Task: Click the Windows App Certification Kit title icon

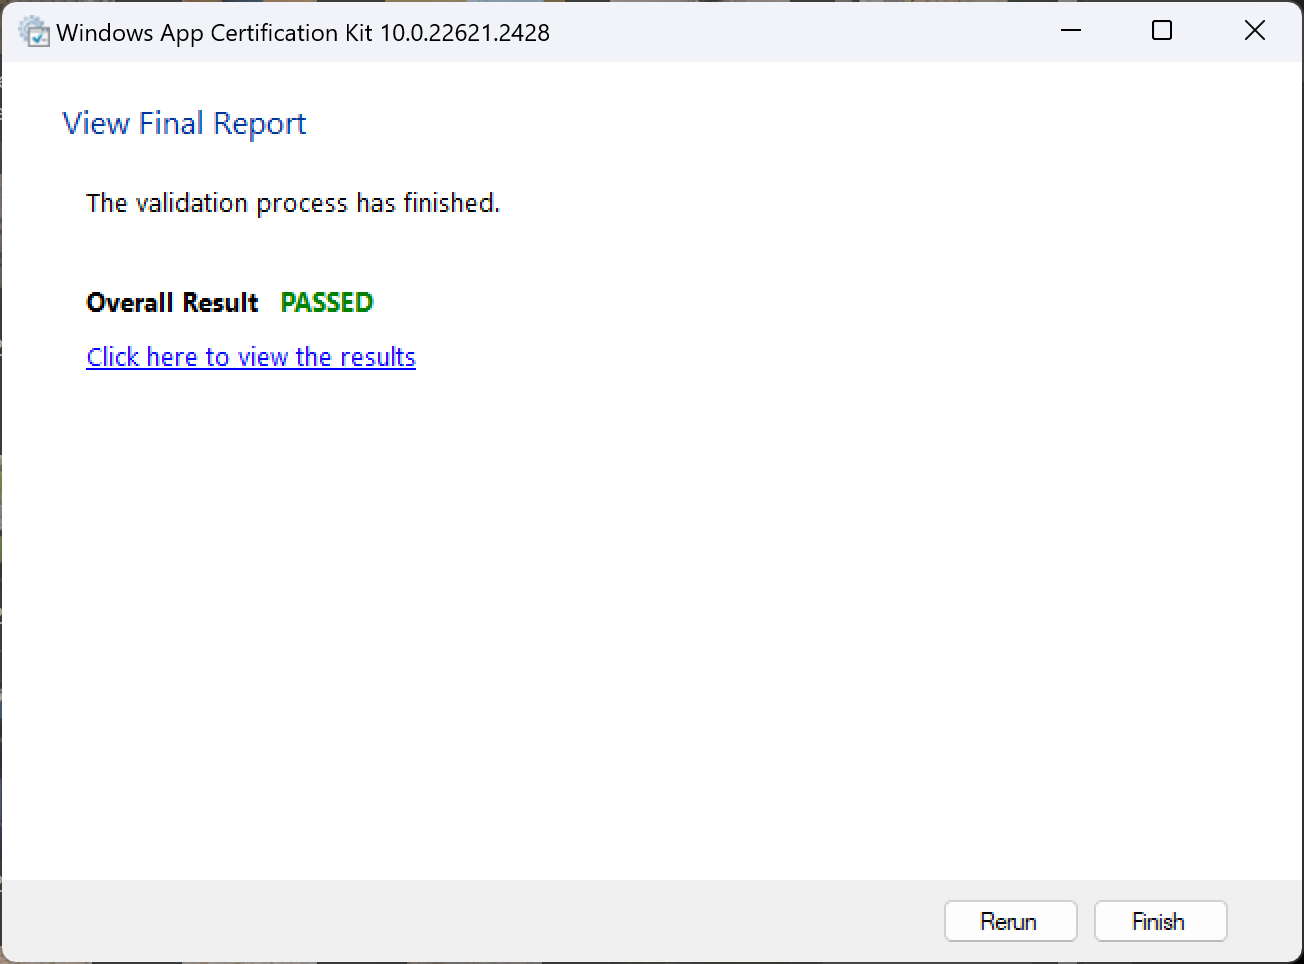Action: click(x=34, y=32)
